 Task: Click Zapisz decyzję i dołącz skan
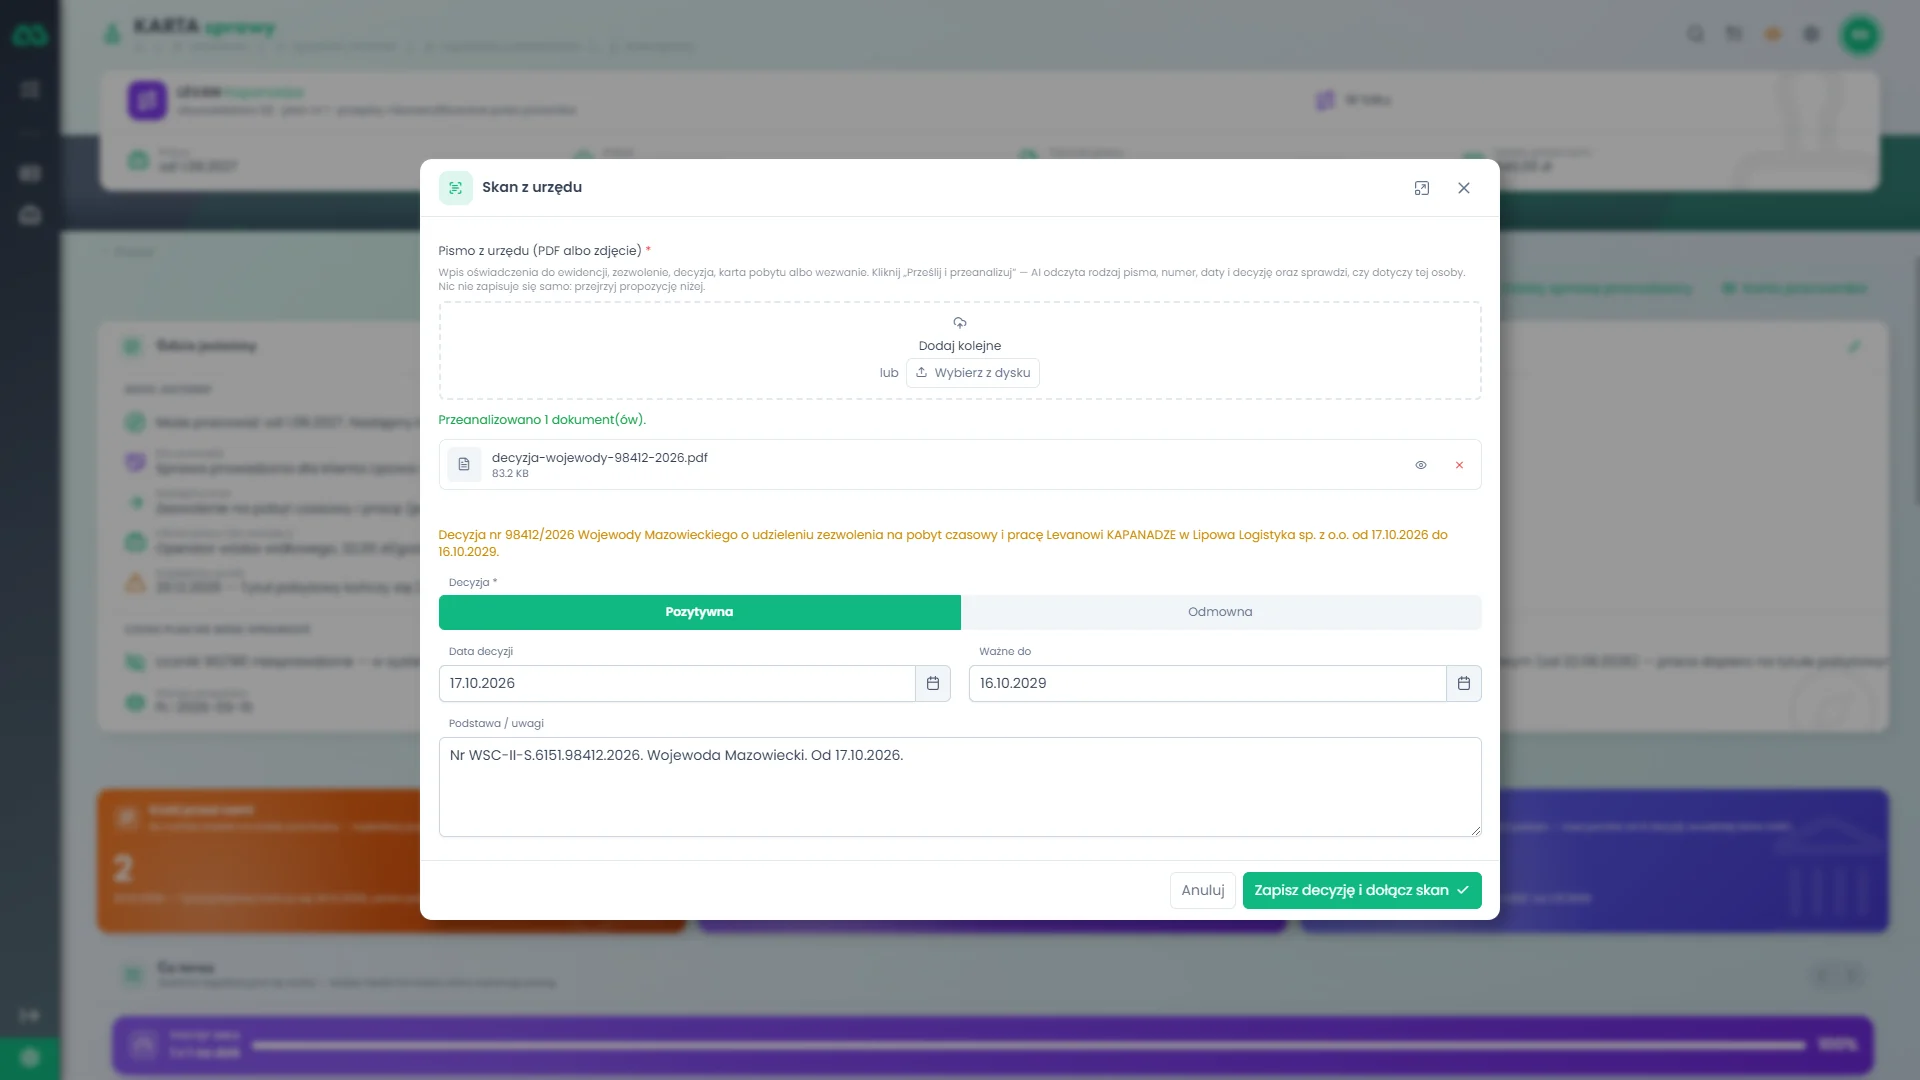click(x=1361, y=890)
